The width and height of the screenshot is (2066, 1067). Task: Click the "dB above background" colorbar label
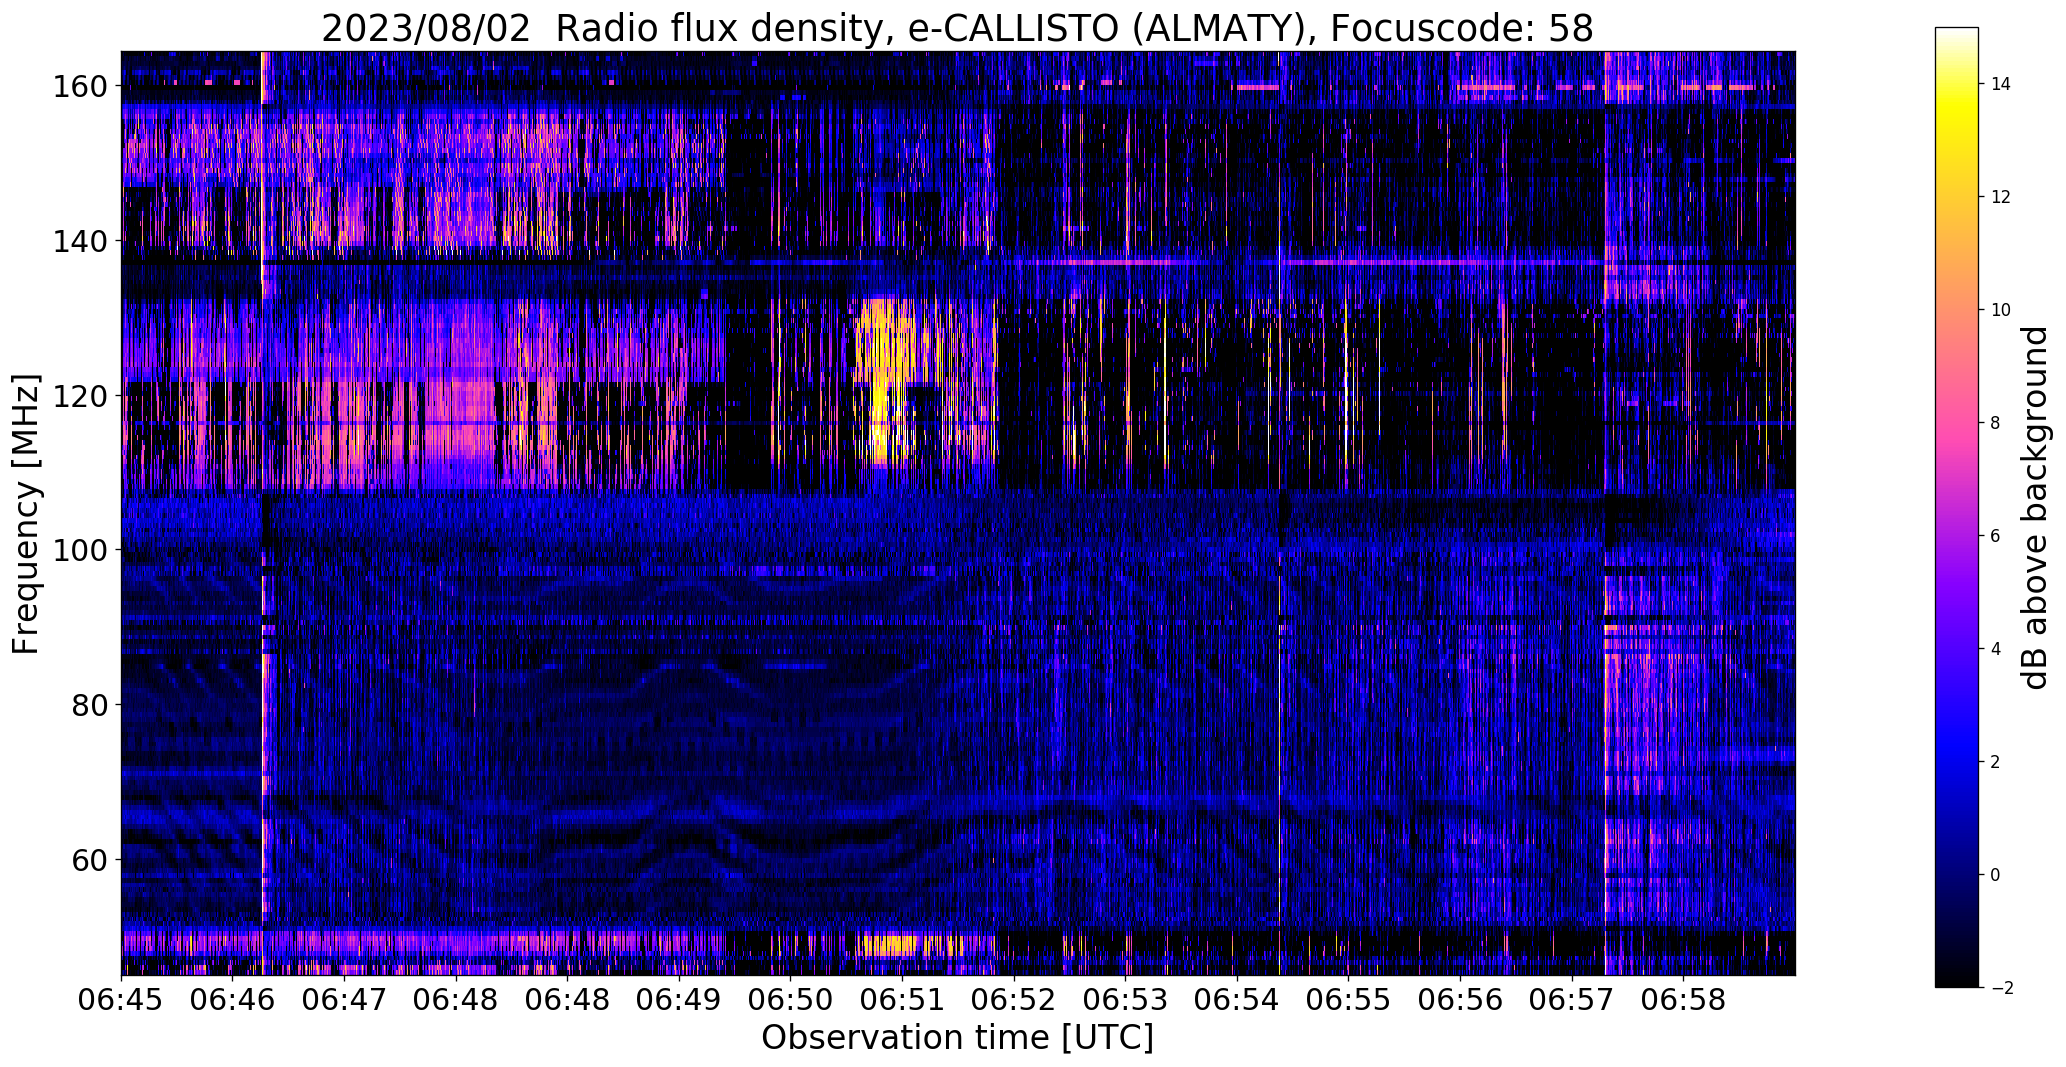point(2035,508)
